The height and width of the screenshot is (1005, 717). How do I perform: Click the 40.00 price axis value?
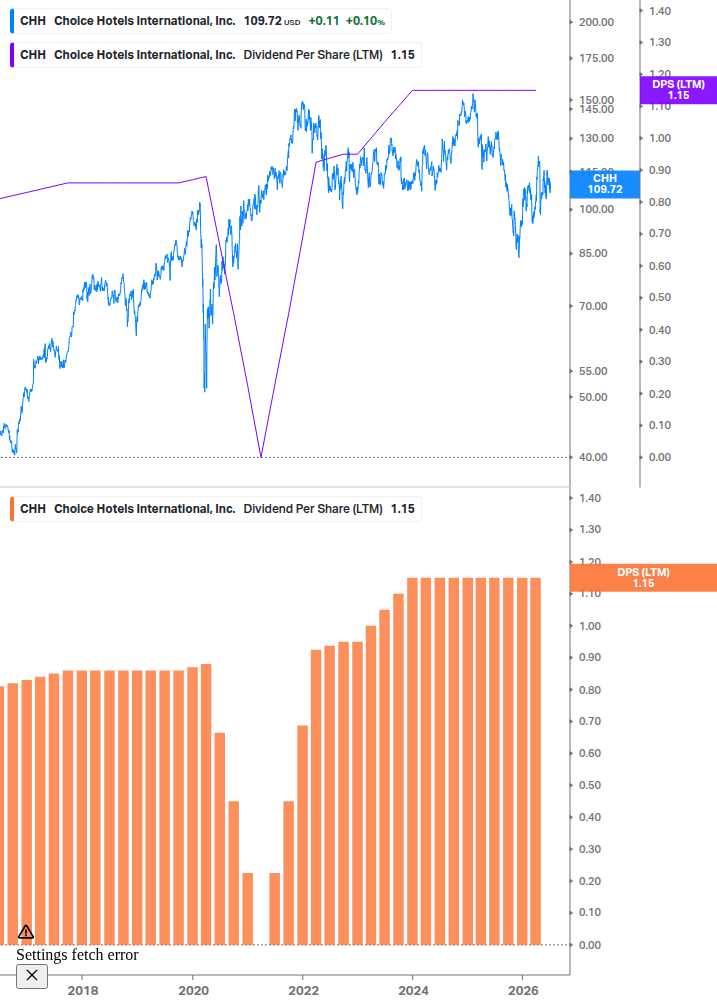(x=593, y=458)
